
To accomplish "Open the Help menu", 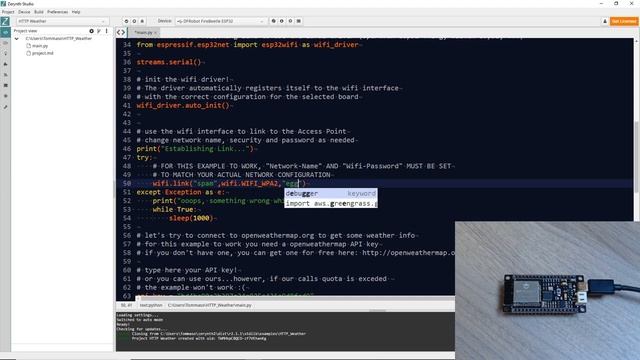I will click(x=76, y=12).
